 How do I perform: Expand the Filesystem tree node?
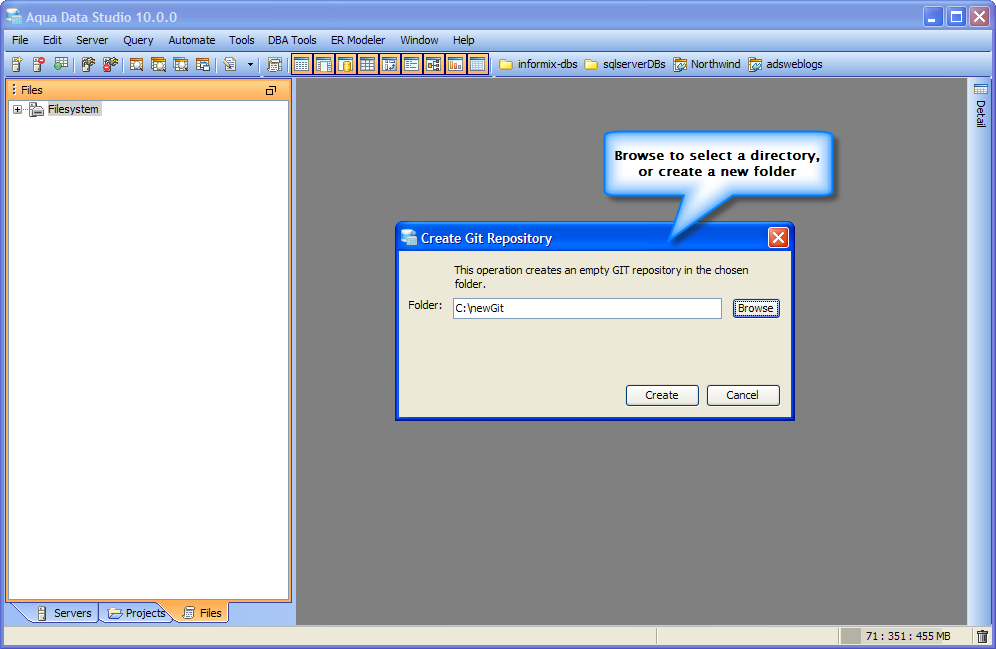click(17, 109)
